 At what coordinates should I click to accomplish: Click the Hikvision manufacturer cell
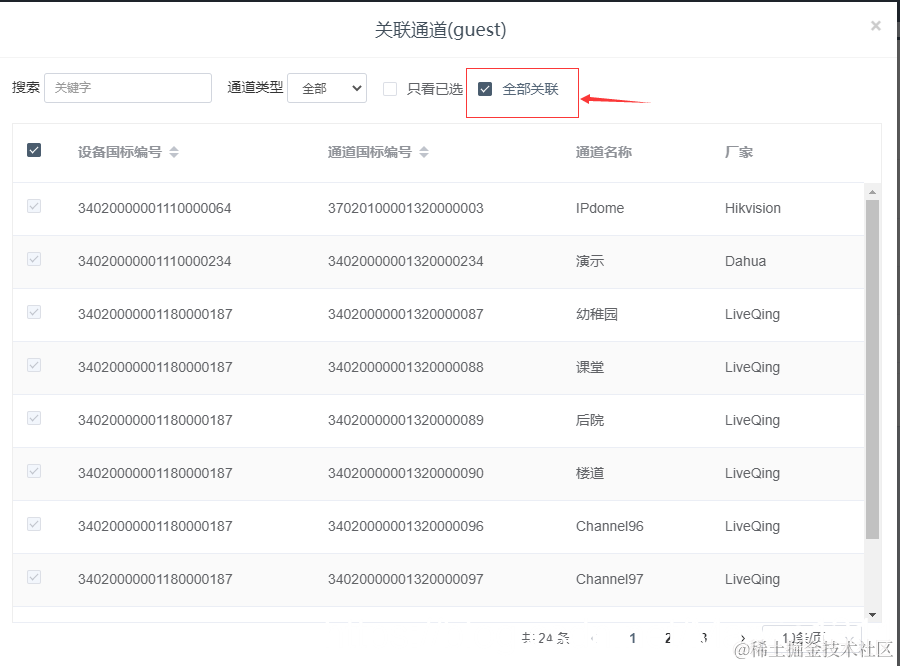[752, 208]
